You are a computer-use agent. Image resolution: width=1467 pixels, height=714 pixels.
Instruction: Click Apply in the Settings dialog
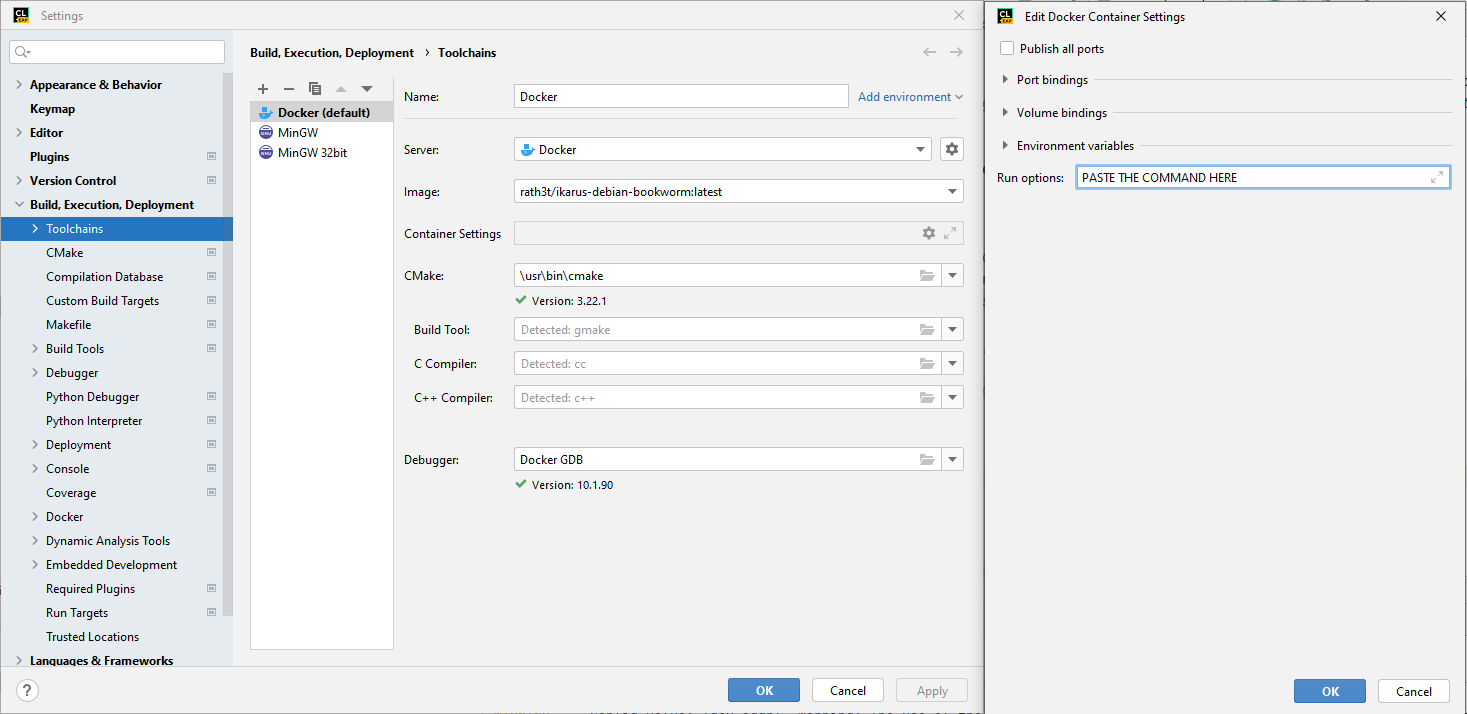[x=932, y=690]
